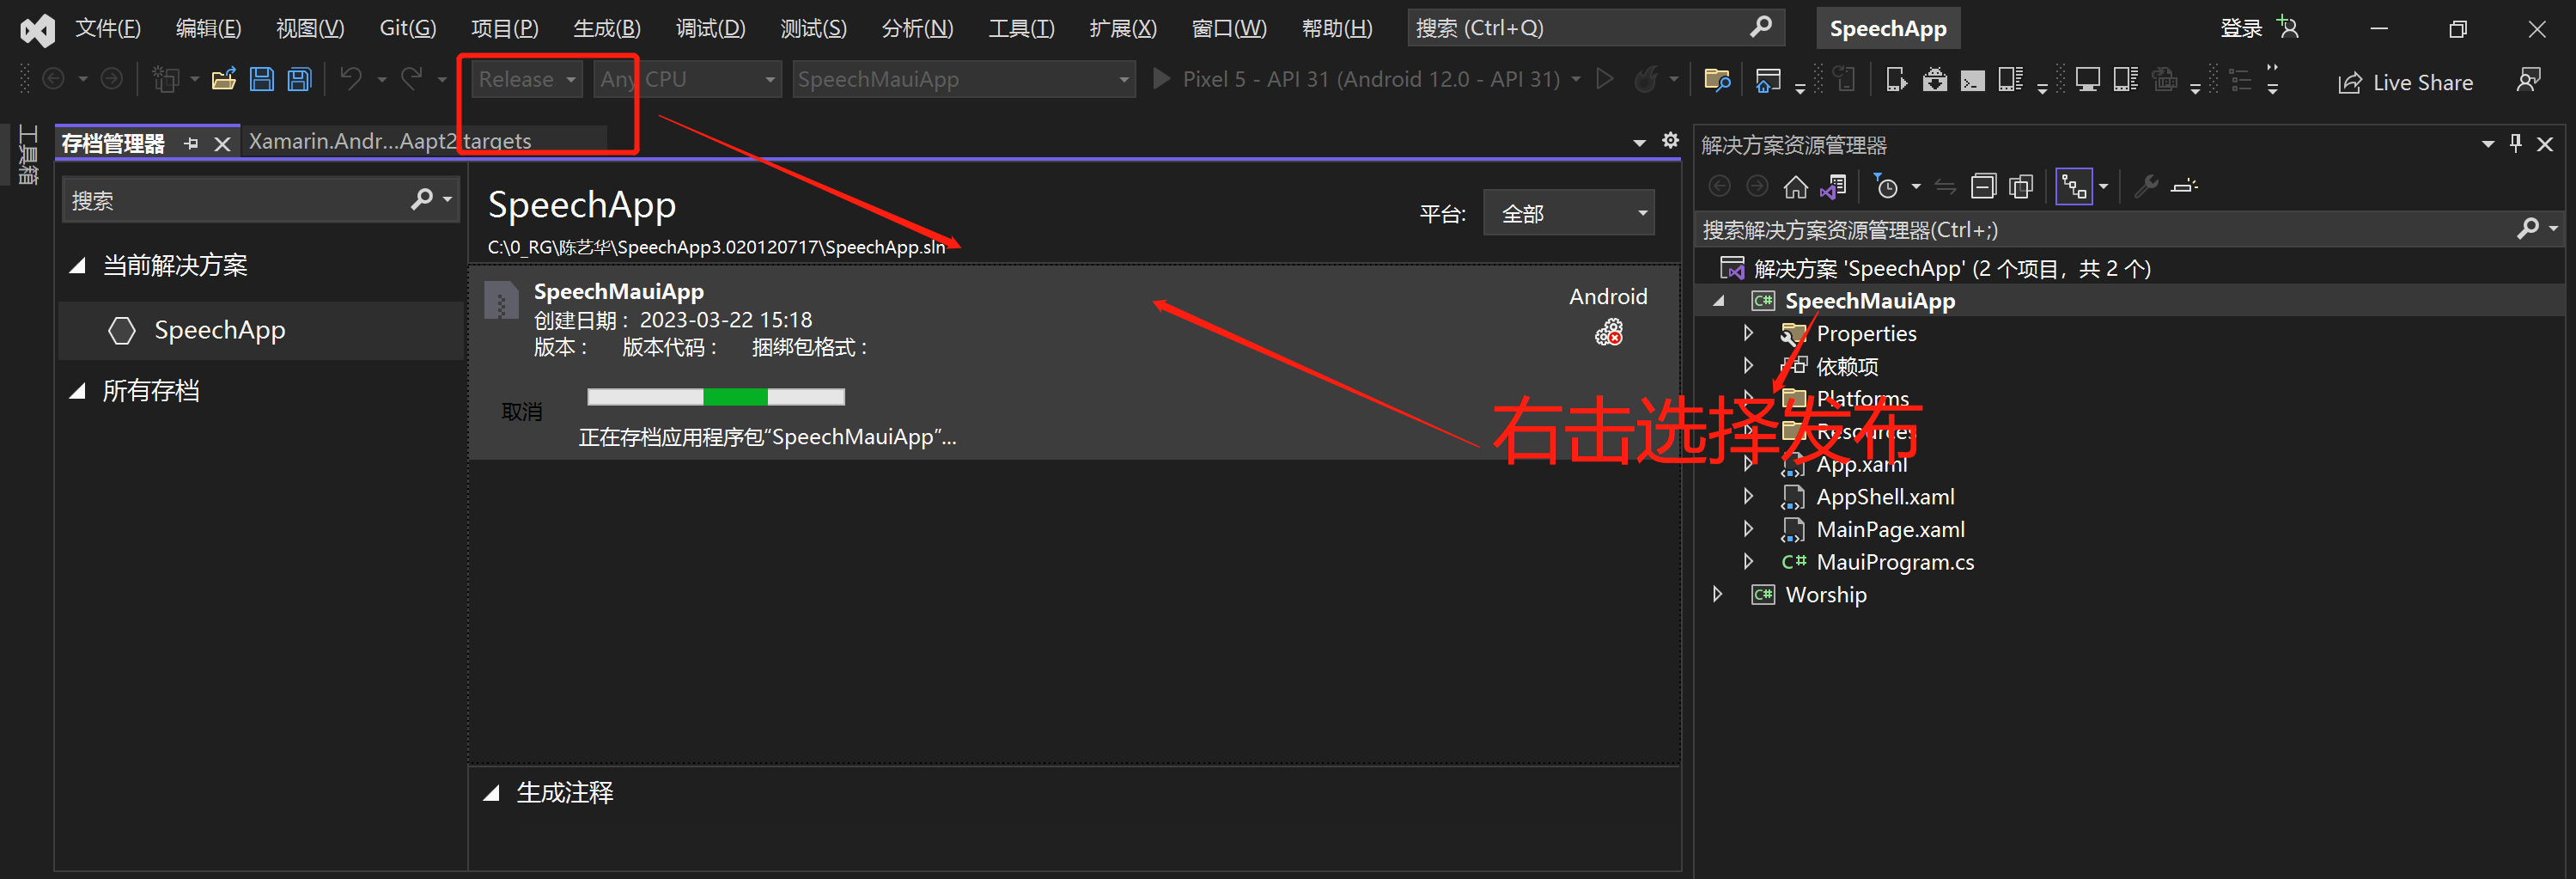Open the Release configuration dropdown
The image size is (2576, 879).
point(527,79)
